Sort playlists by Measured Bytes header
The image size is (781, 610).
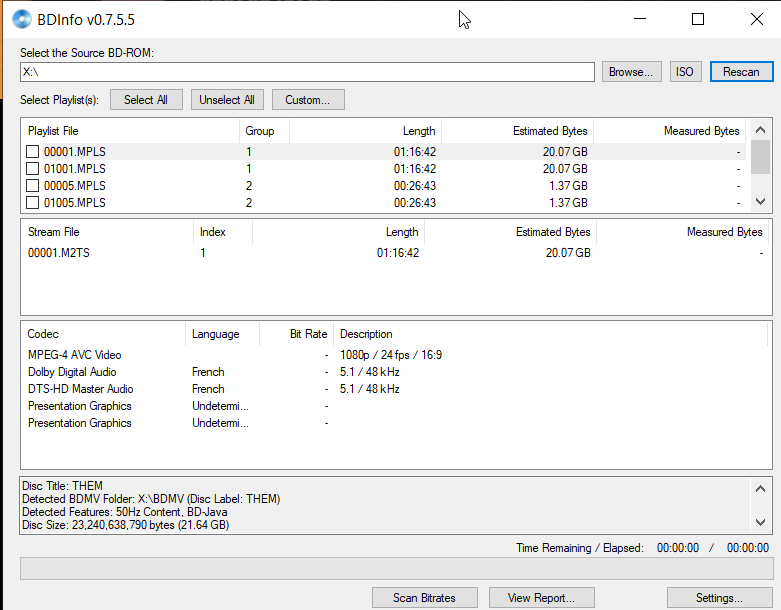[x=669, y=131]
